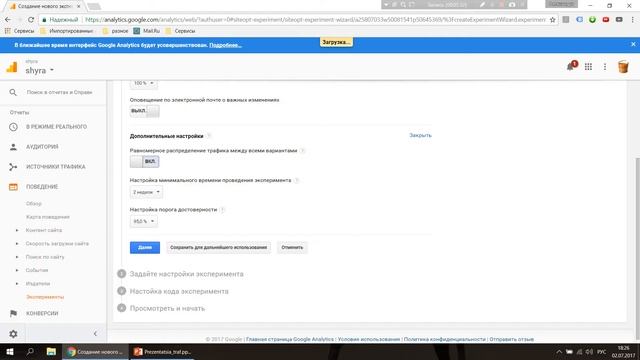The width and height of the screenshot is (640, 360).
Task: Click the Traffic sources icon
Action: coord(13,167)
